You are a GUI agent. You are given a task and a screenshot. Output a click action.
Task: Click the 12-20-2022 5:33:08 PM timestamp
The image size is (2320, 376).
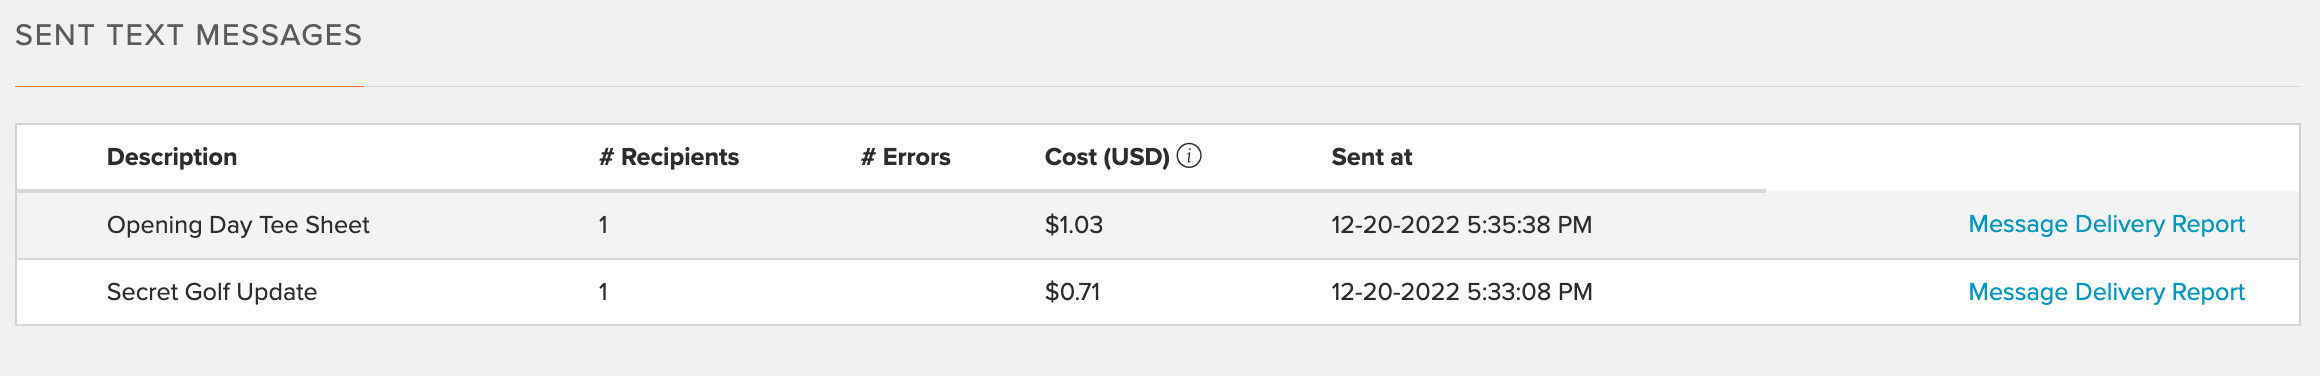(1462, 292)
